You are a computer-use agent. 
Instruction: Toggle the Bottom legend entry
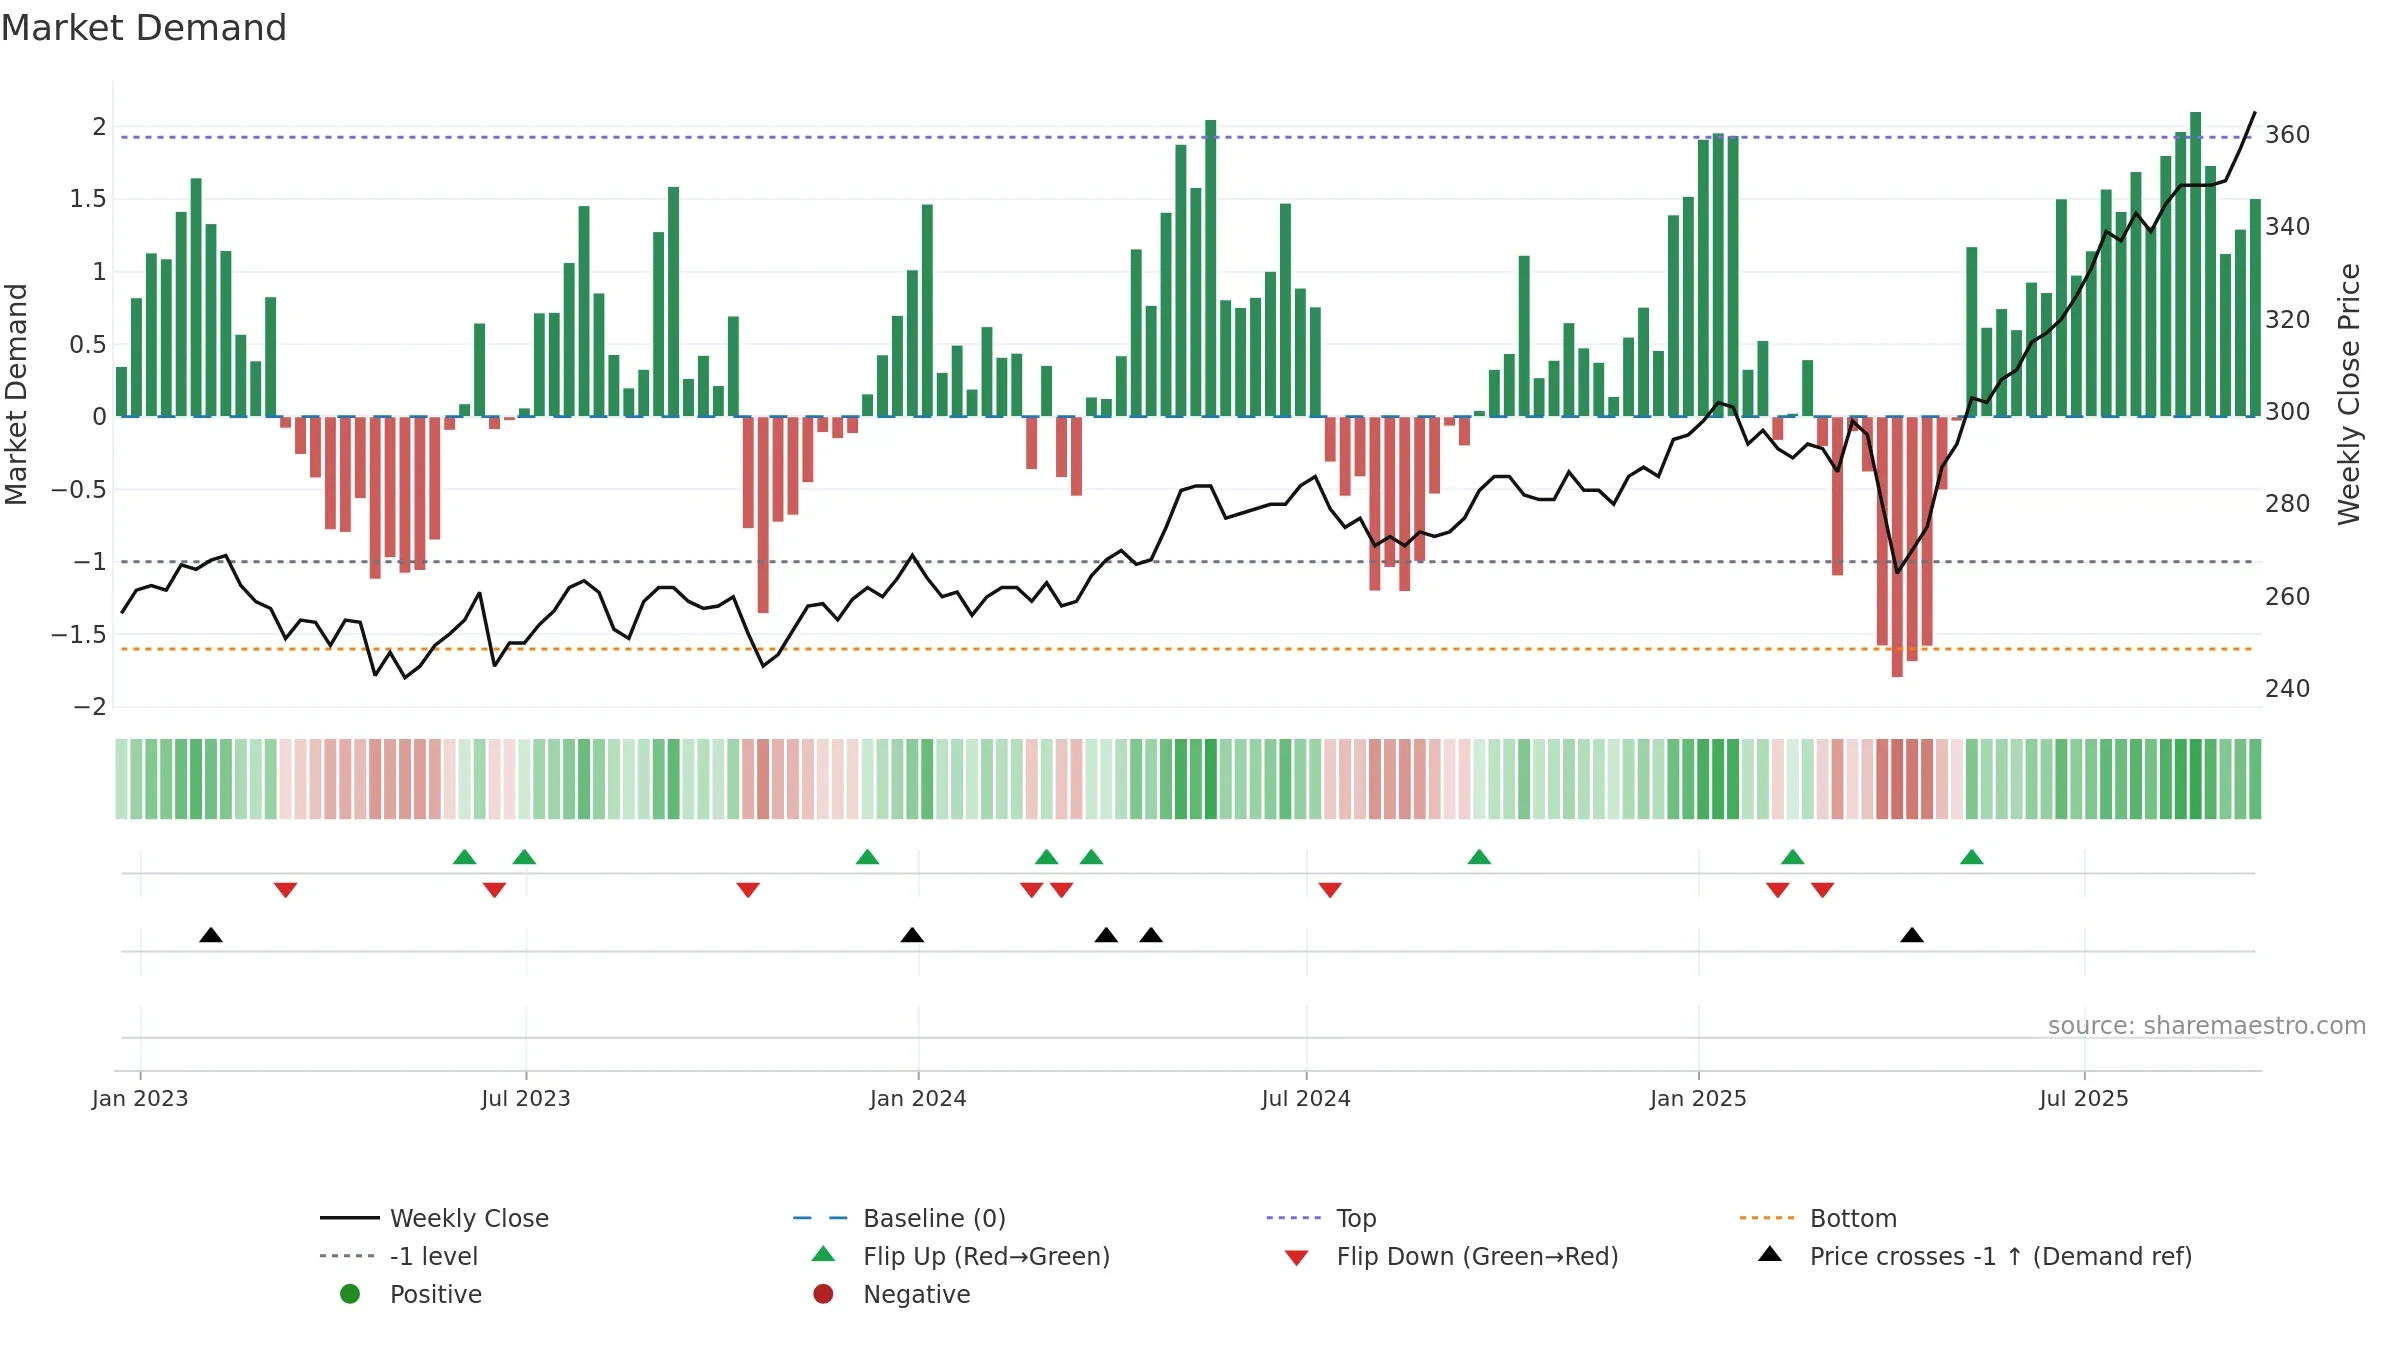point(1818,1218)
